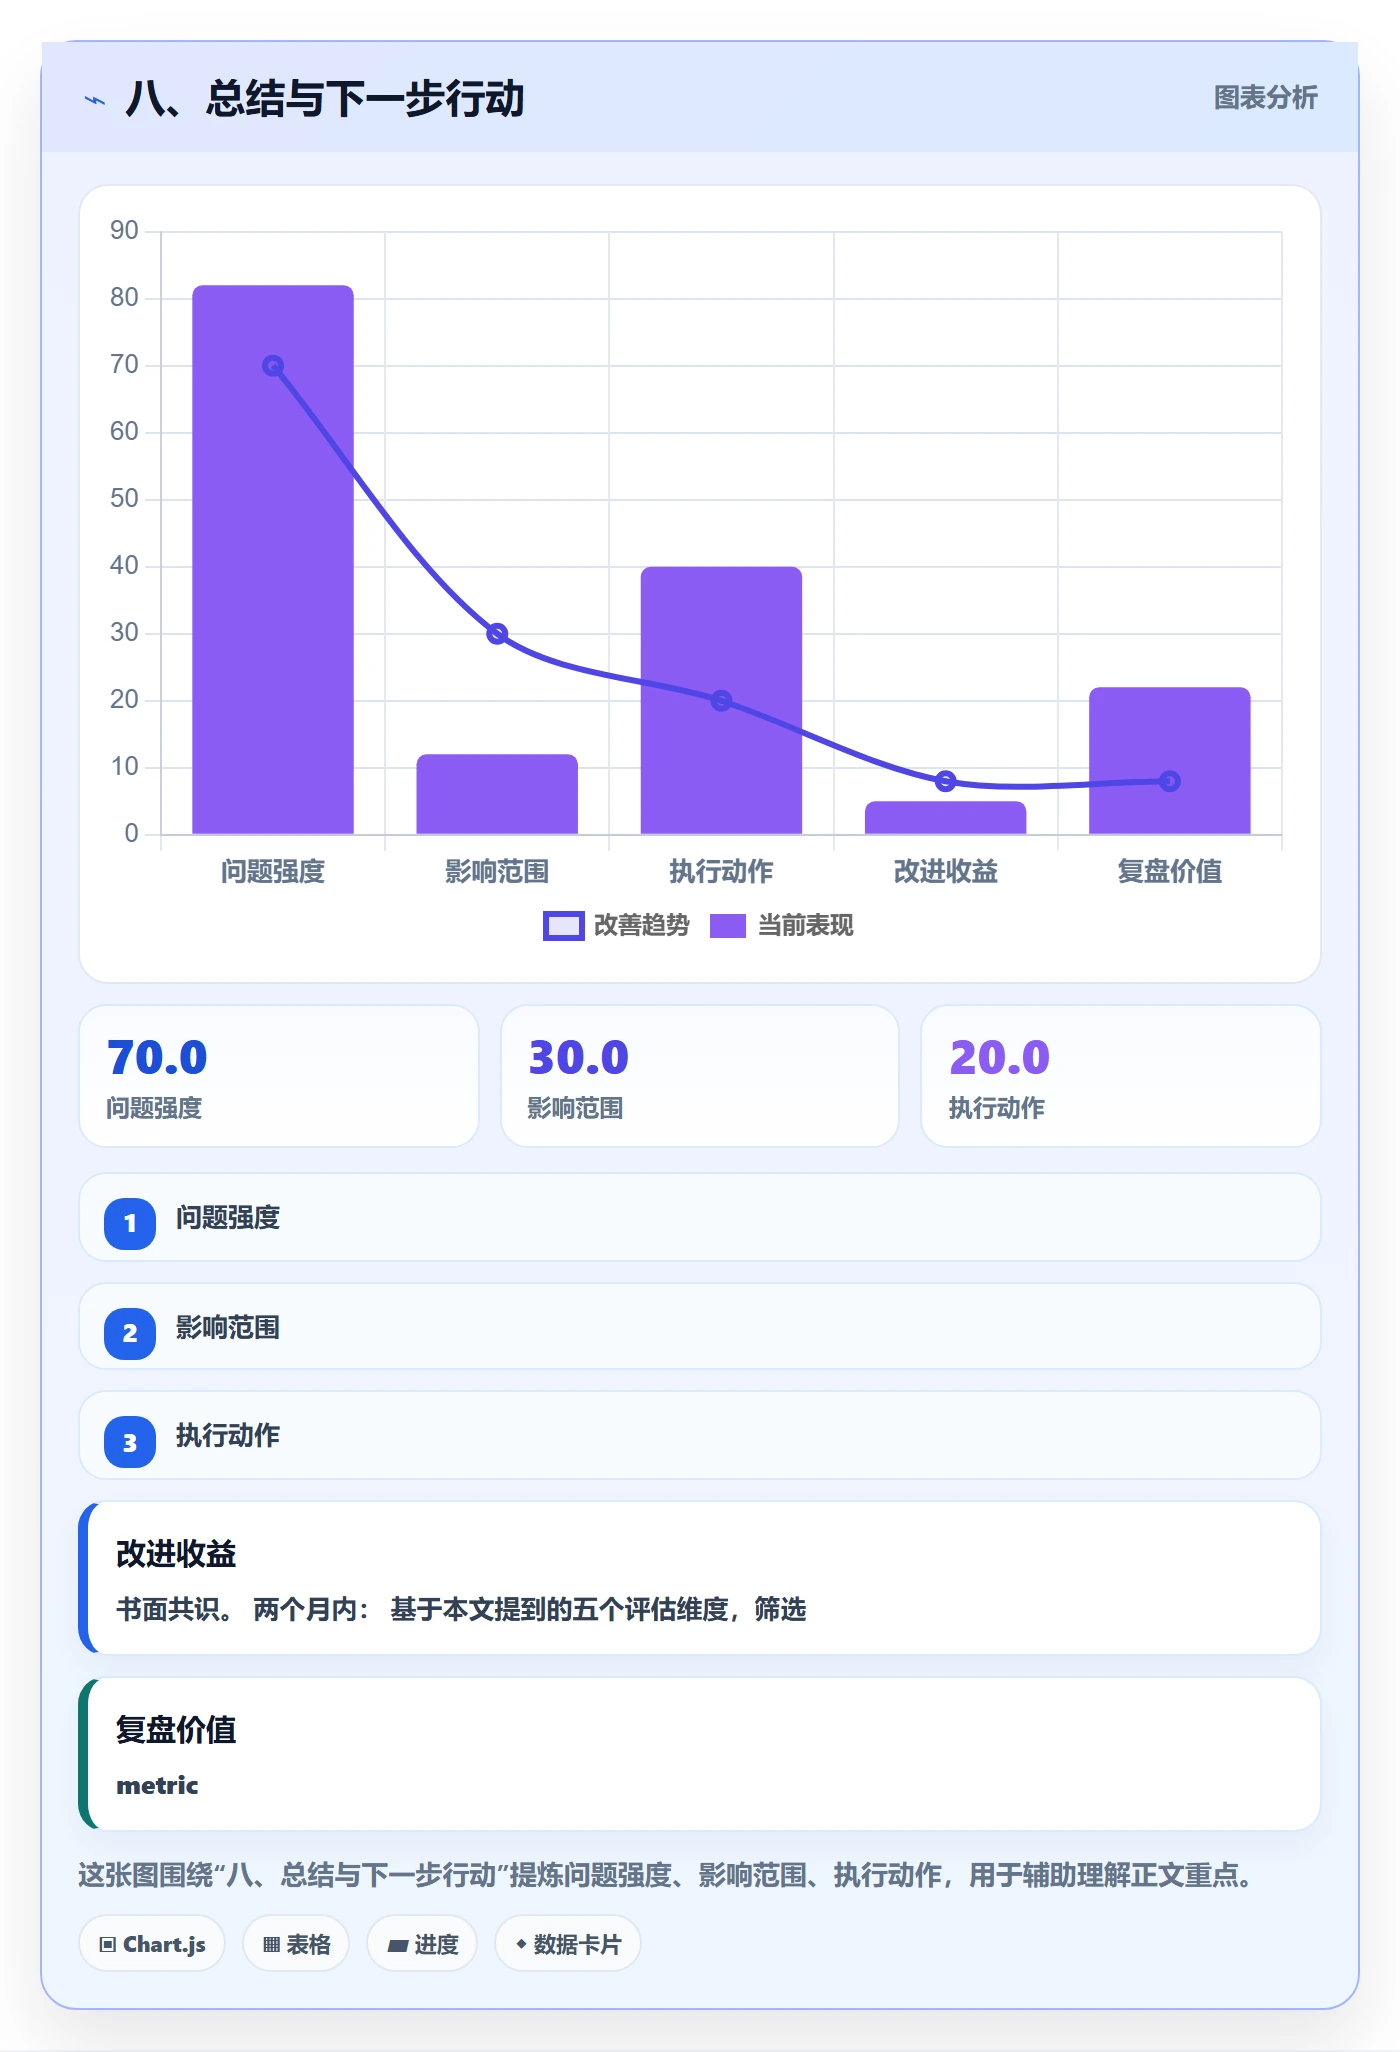Click the summary sentence starting 这张图围绕
The height and width of the screenshot is (2052, 1400).
tap(666, 1875)
